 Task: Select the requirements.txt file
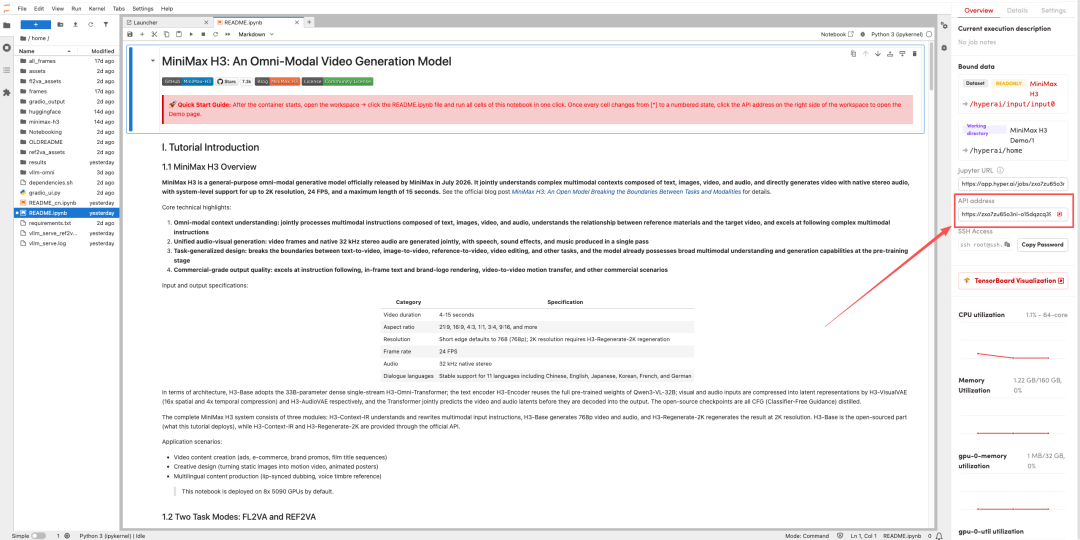[67, 223]
